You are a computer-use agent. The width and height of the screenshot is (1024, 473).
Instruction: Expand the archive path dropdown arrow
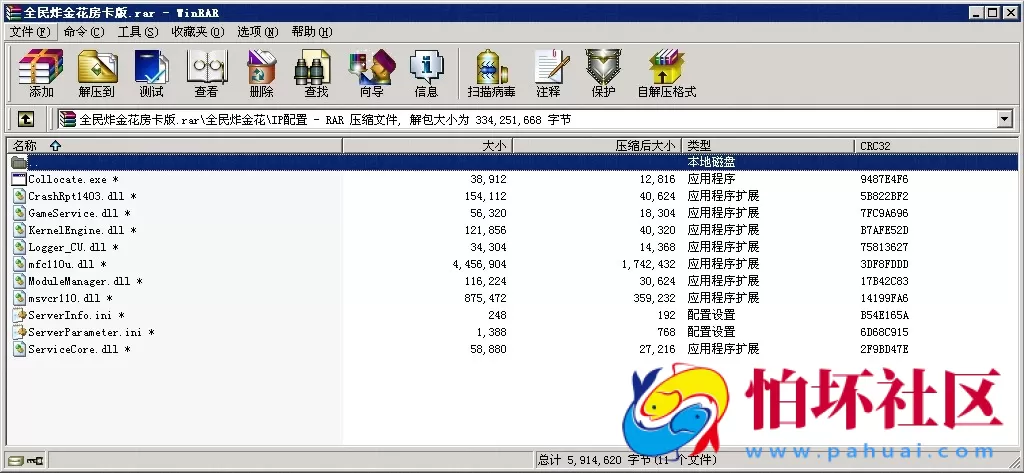[1004, 119]
